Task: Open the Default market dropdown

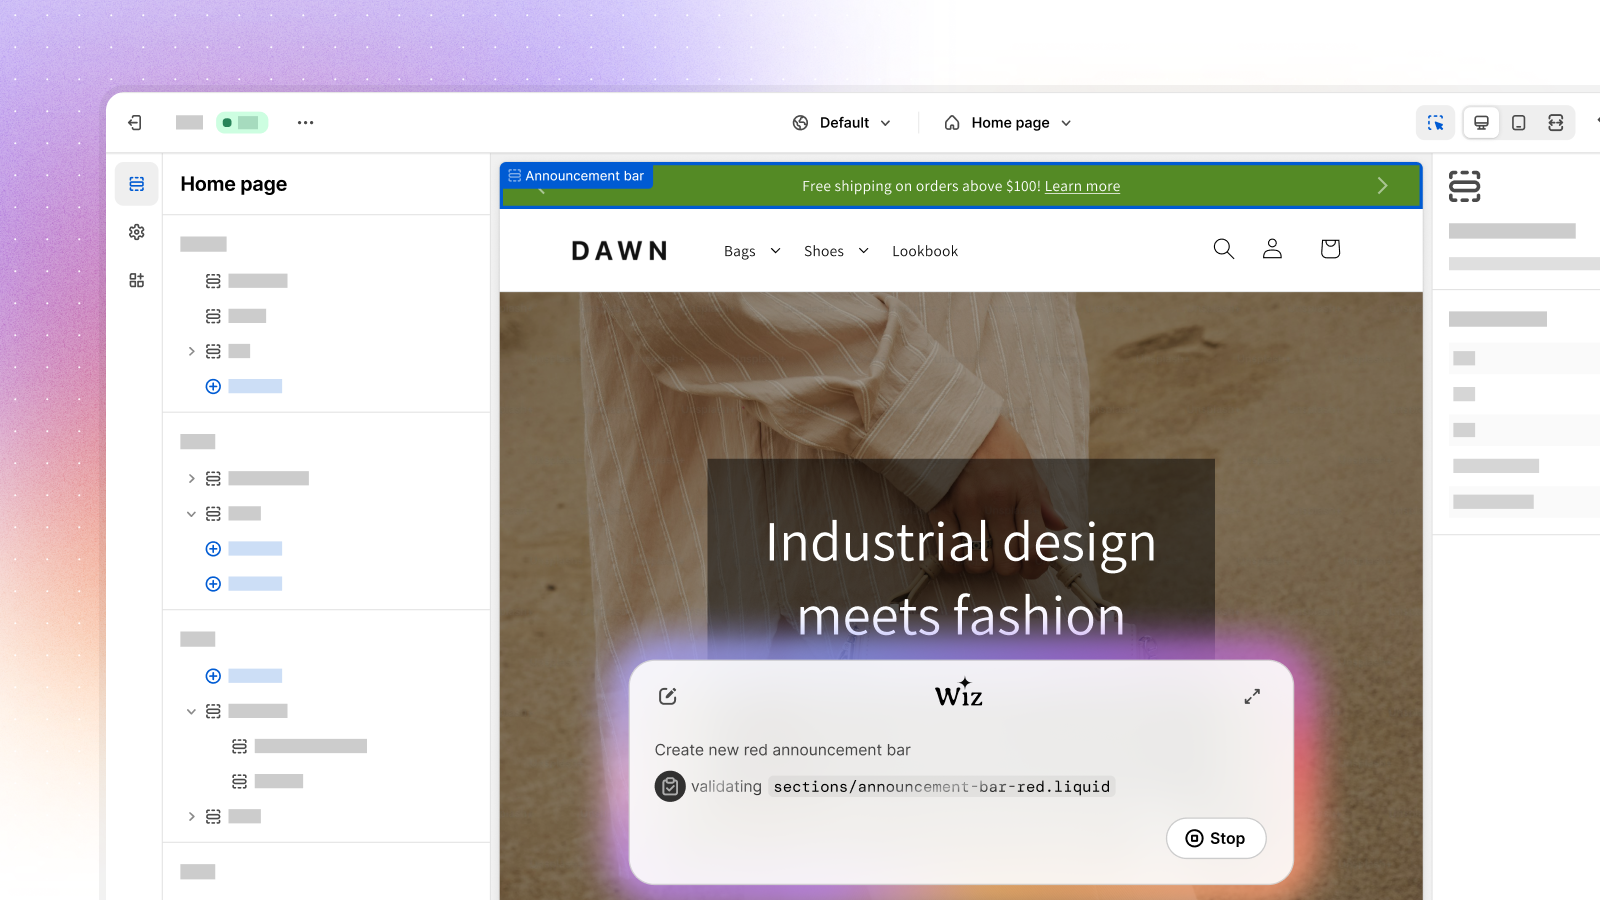Action: 842,122
